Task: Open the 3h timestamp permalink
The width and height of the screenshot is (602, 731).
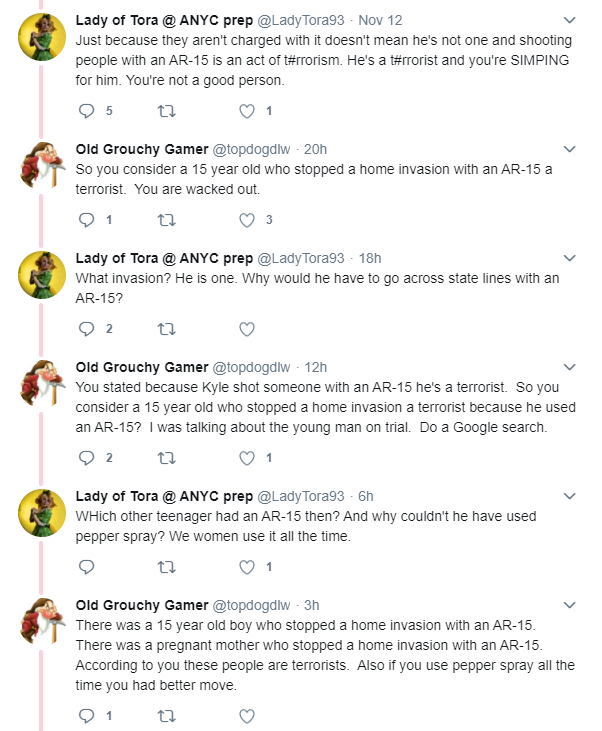Action: click(x=311, y=605)
